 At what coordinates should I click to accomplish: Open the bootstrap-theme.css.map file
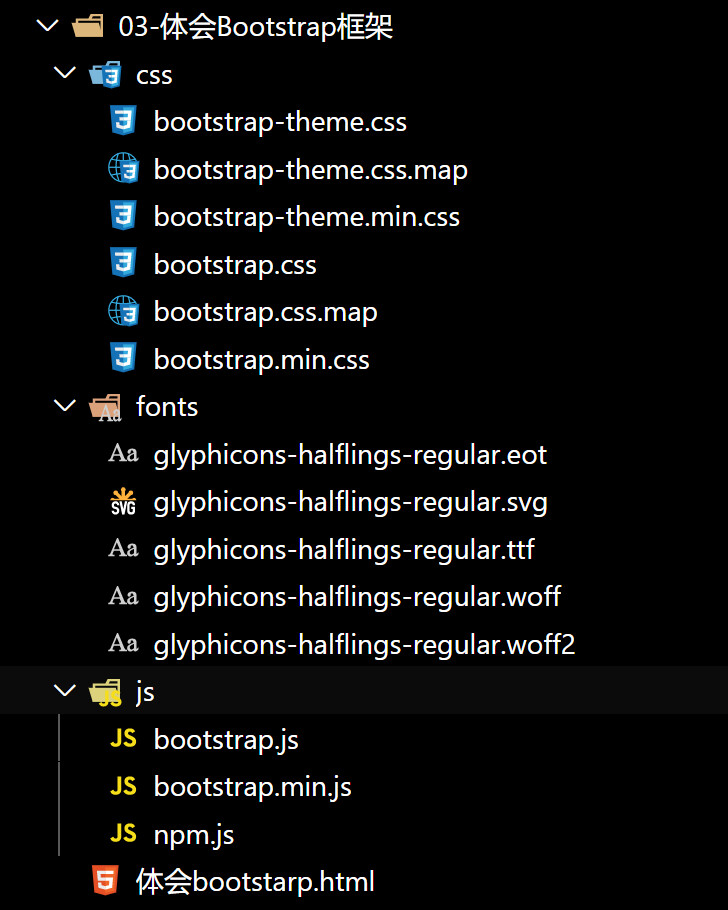pyautogui.click(x=311, y=169)
